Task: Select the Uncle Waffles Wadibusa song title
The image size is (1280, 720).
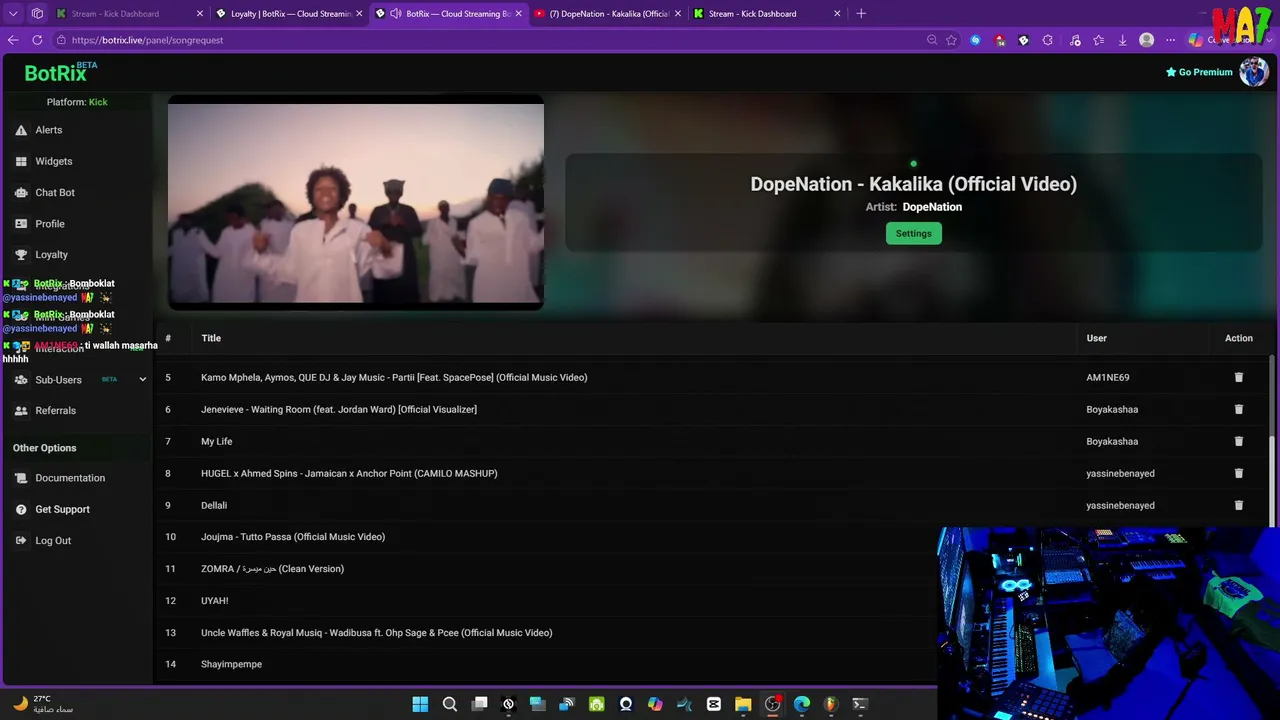Action: pos(376,633)
